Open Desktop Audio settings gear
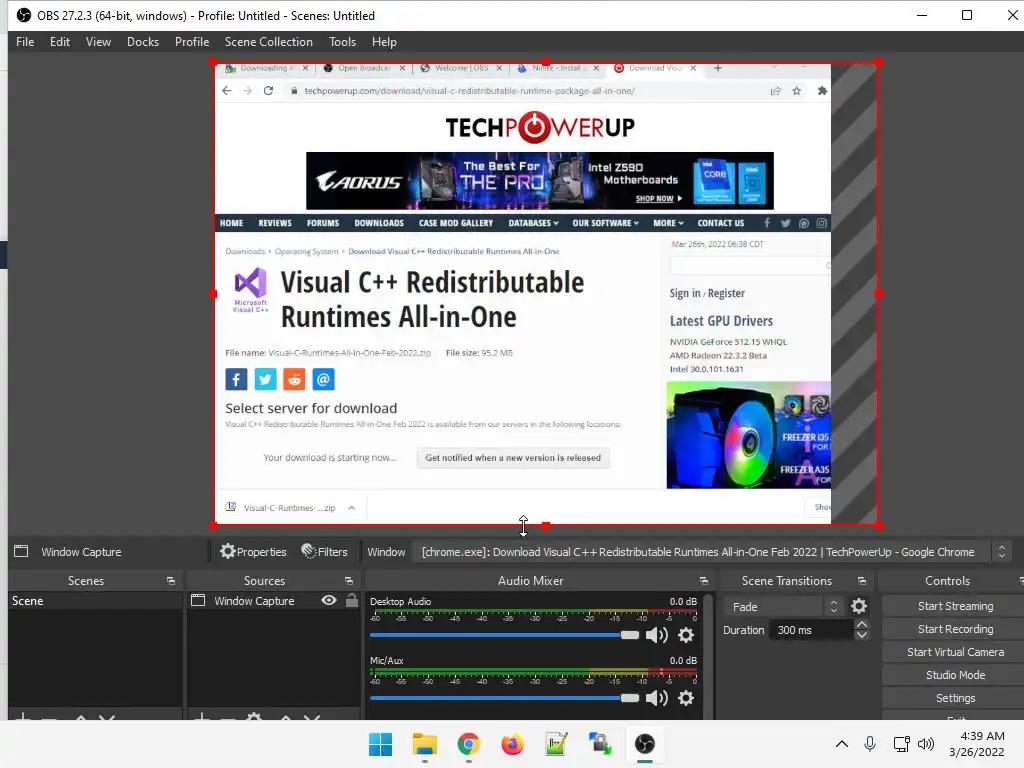Viewport: 1024px width, 768px height. [x=686, y=635]
